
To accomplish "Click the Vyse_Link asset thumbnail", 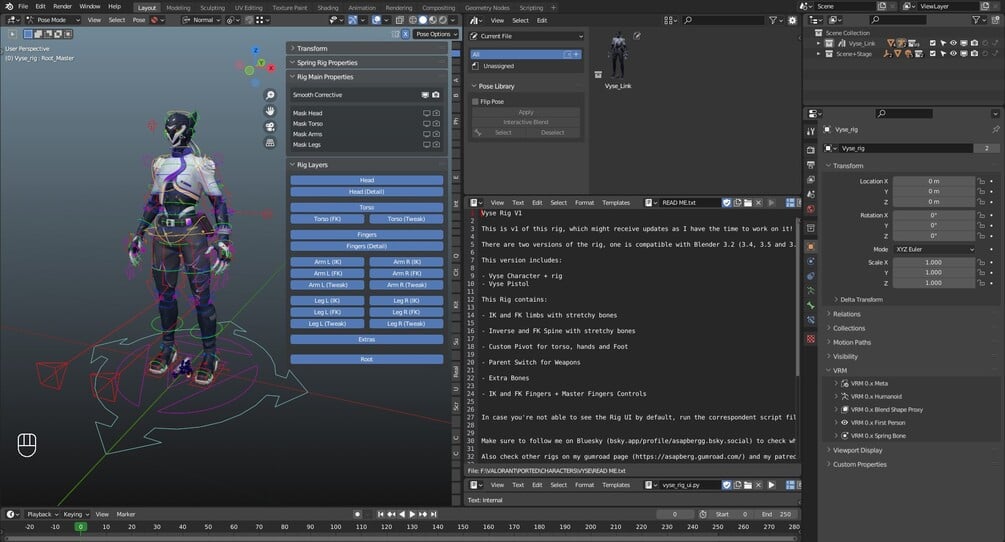I will (618, 56).
